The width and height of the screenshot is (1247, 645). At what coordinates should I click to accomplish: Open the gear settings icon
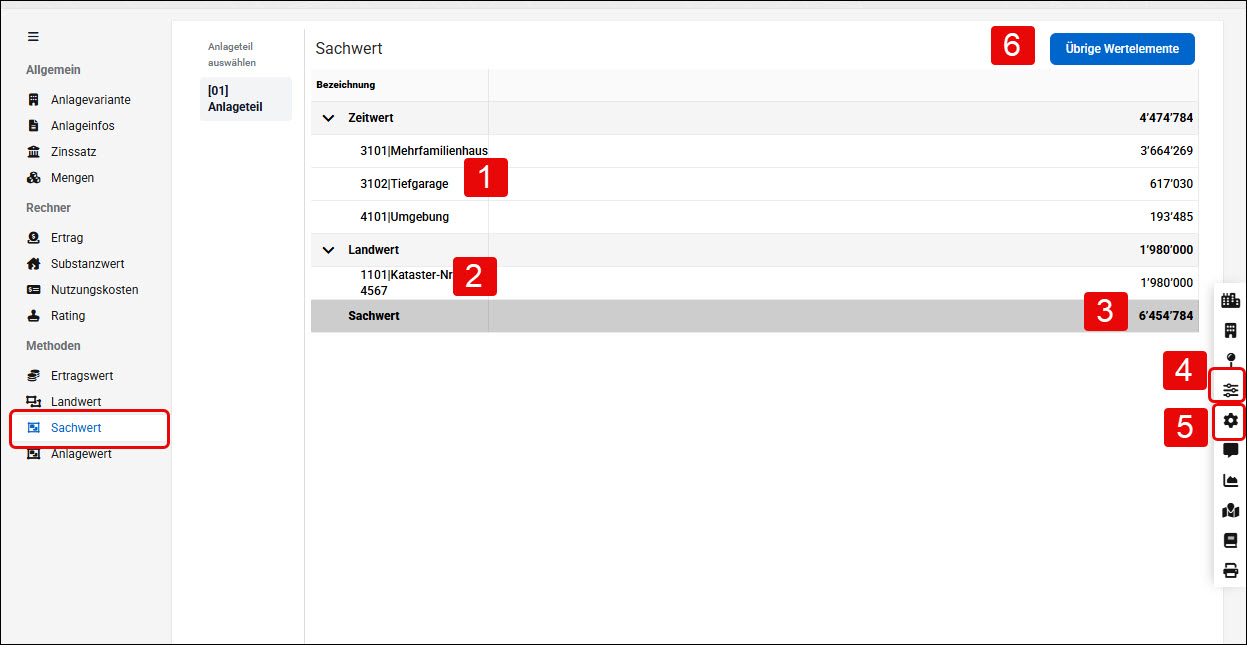(1230, 421)
